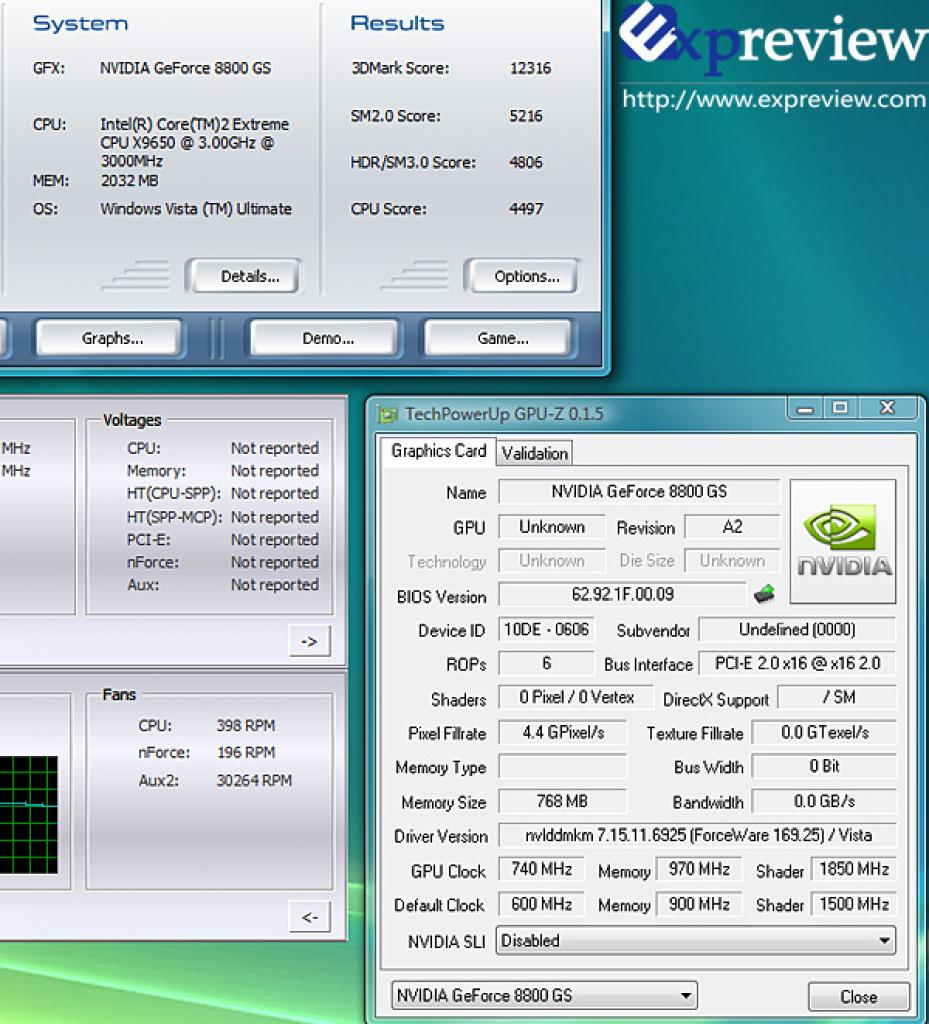929x1024 pixels.
Task: Click the GPU-Z title bar app icon
Action: pyautogui.click(x=388, y=414)
